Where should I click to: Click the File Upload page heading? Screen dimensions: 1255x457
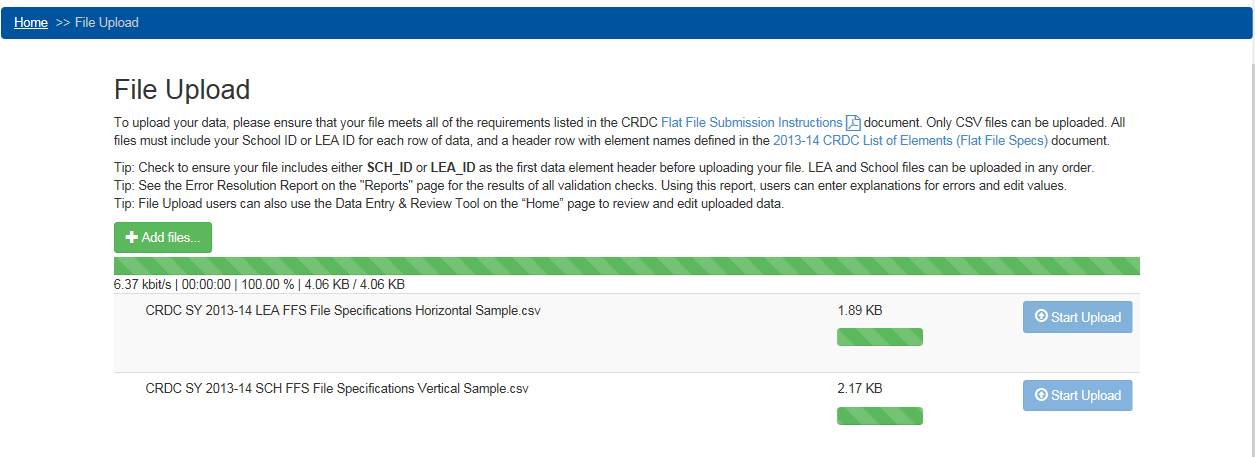[182, 89]
